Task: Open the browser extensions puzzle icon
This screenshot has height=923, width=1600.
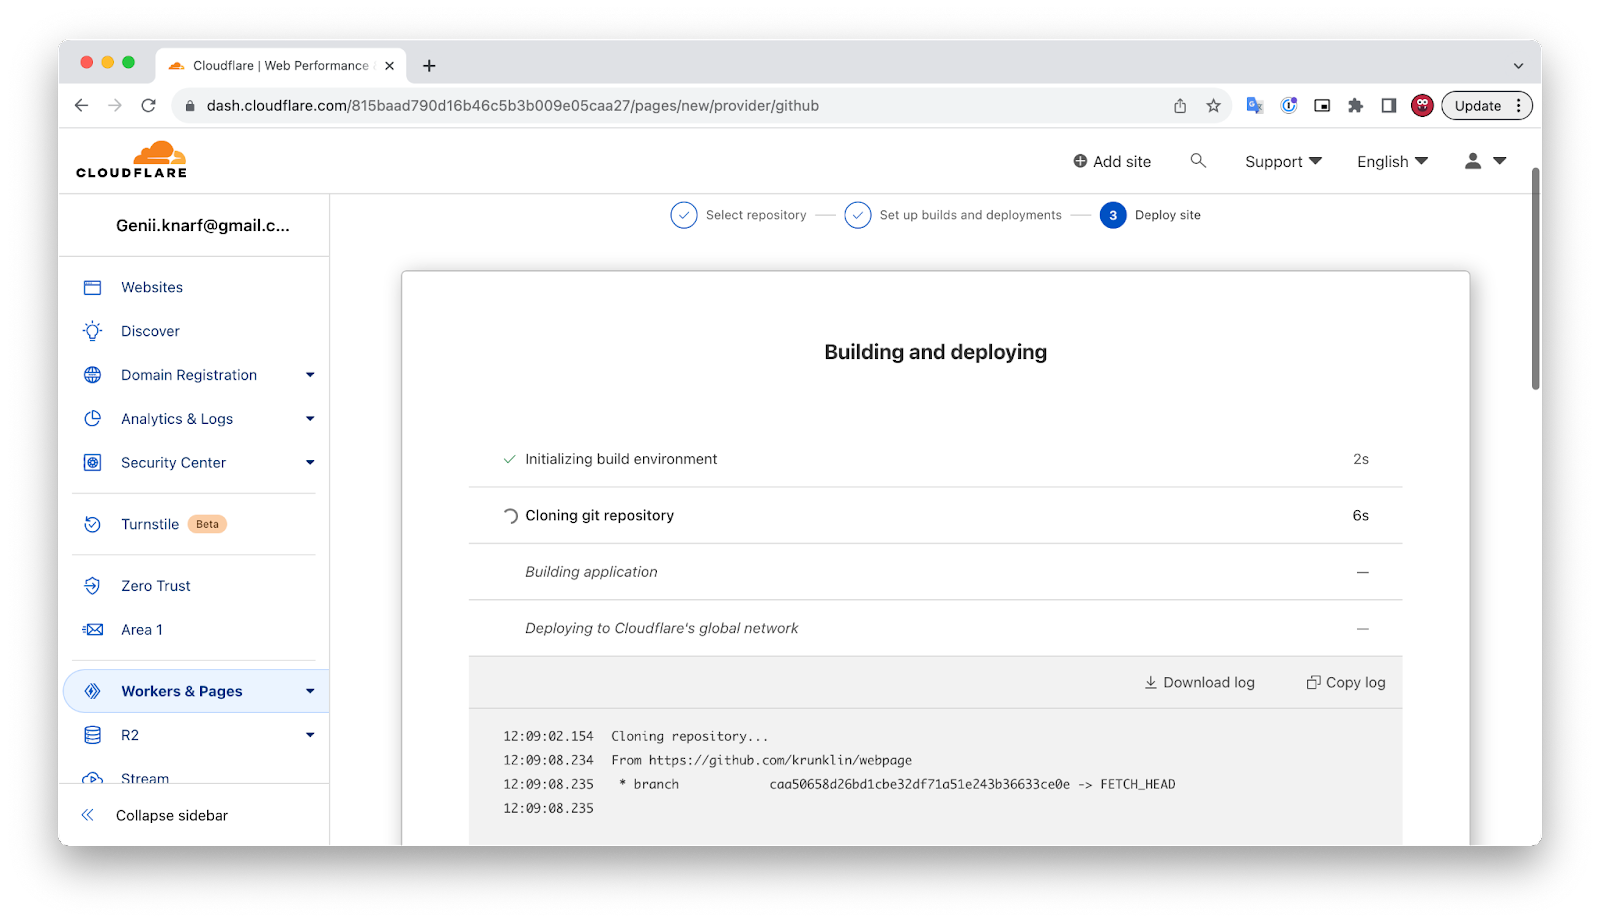Action: [x=1355, y=106]
